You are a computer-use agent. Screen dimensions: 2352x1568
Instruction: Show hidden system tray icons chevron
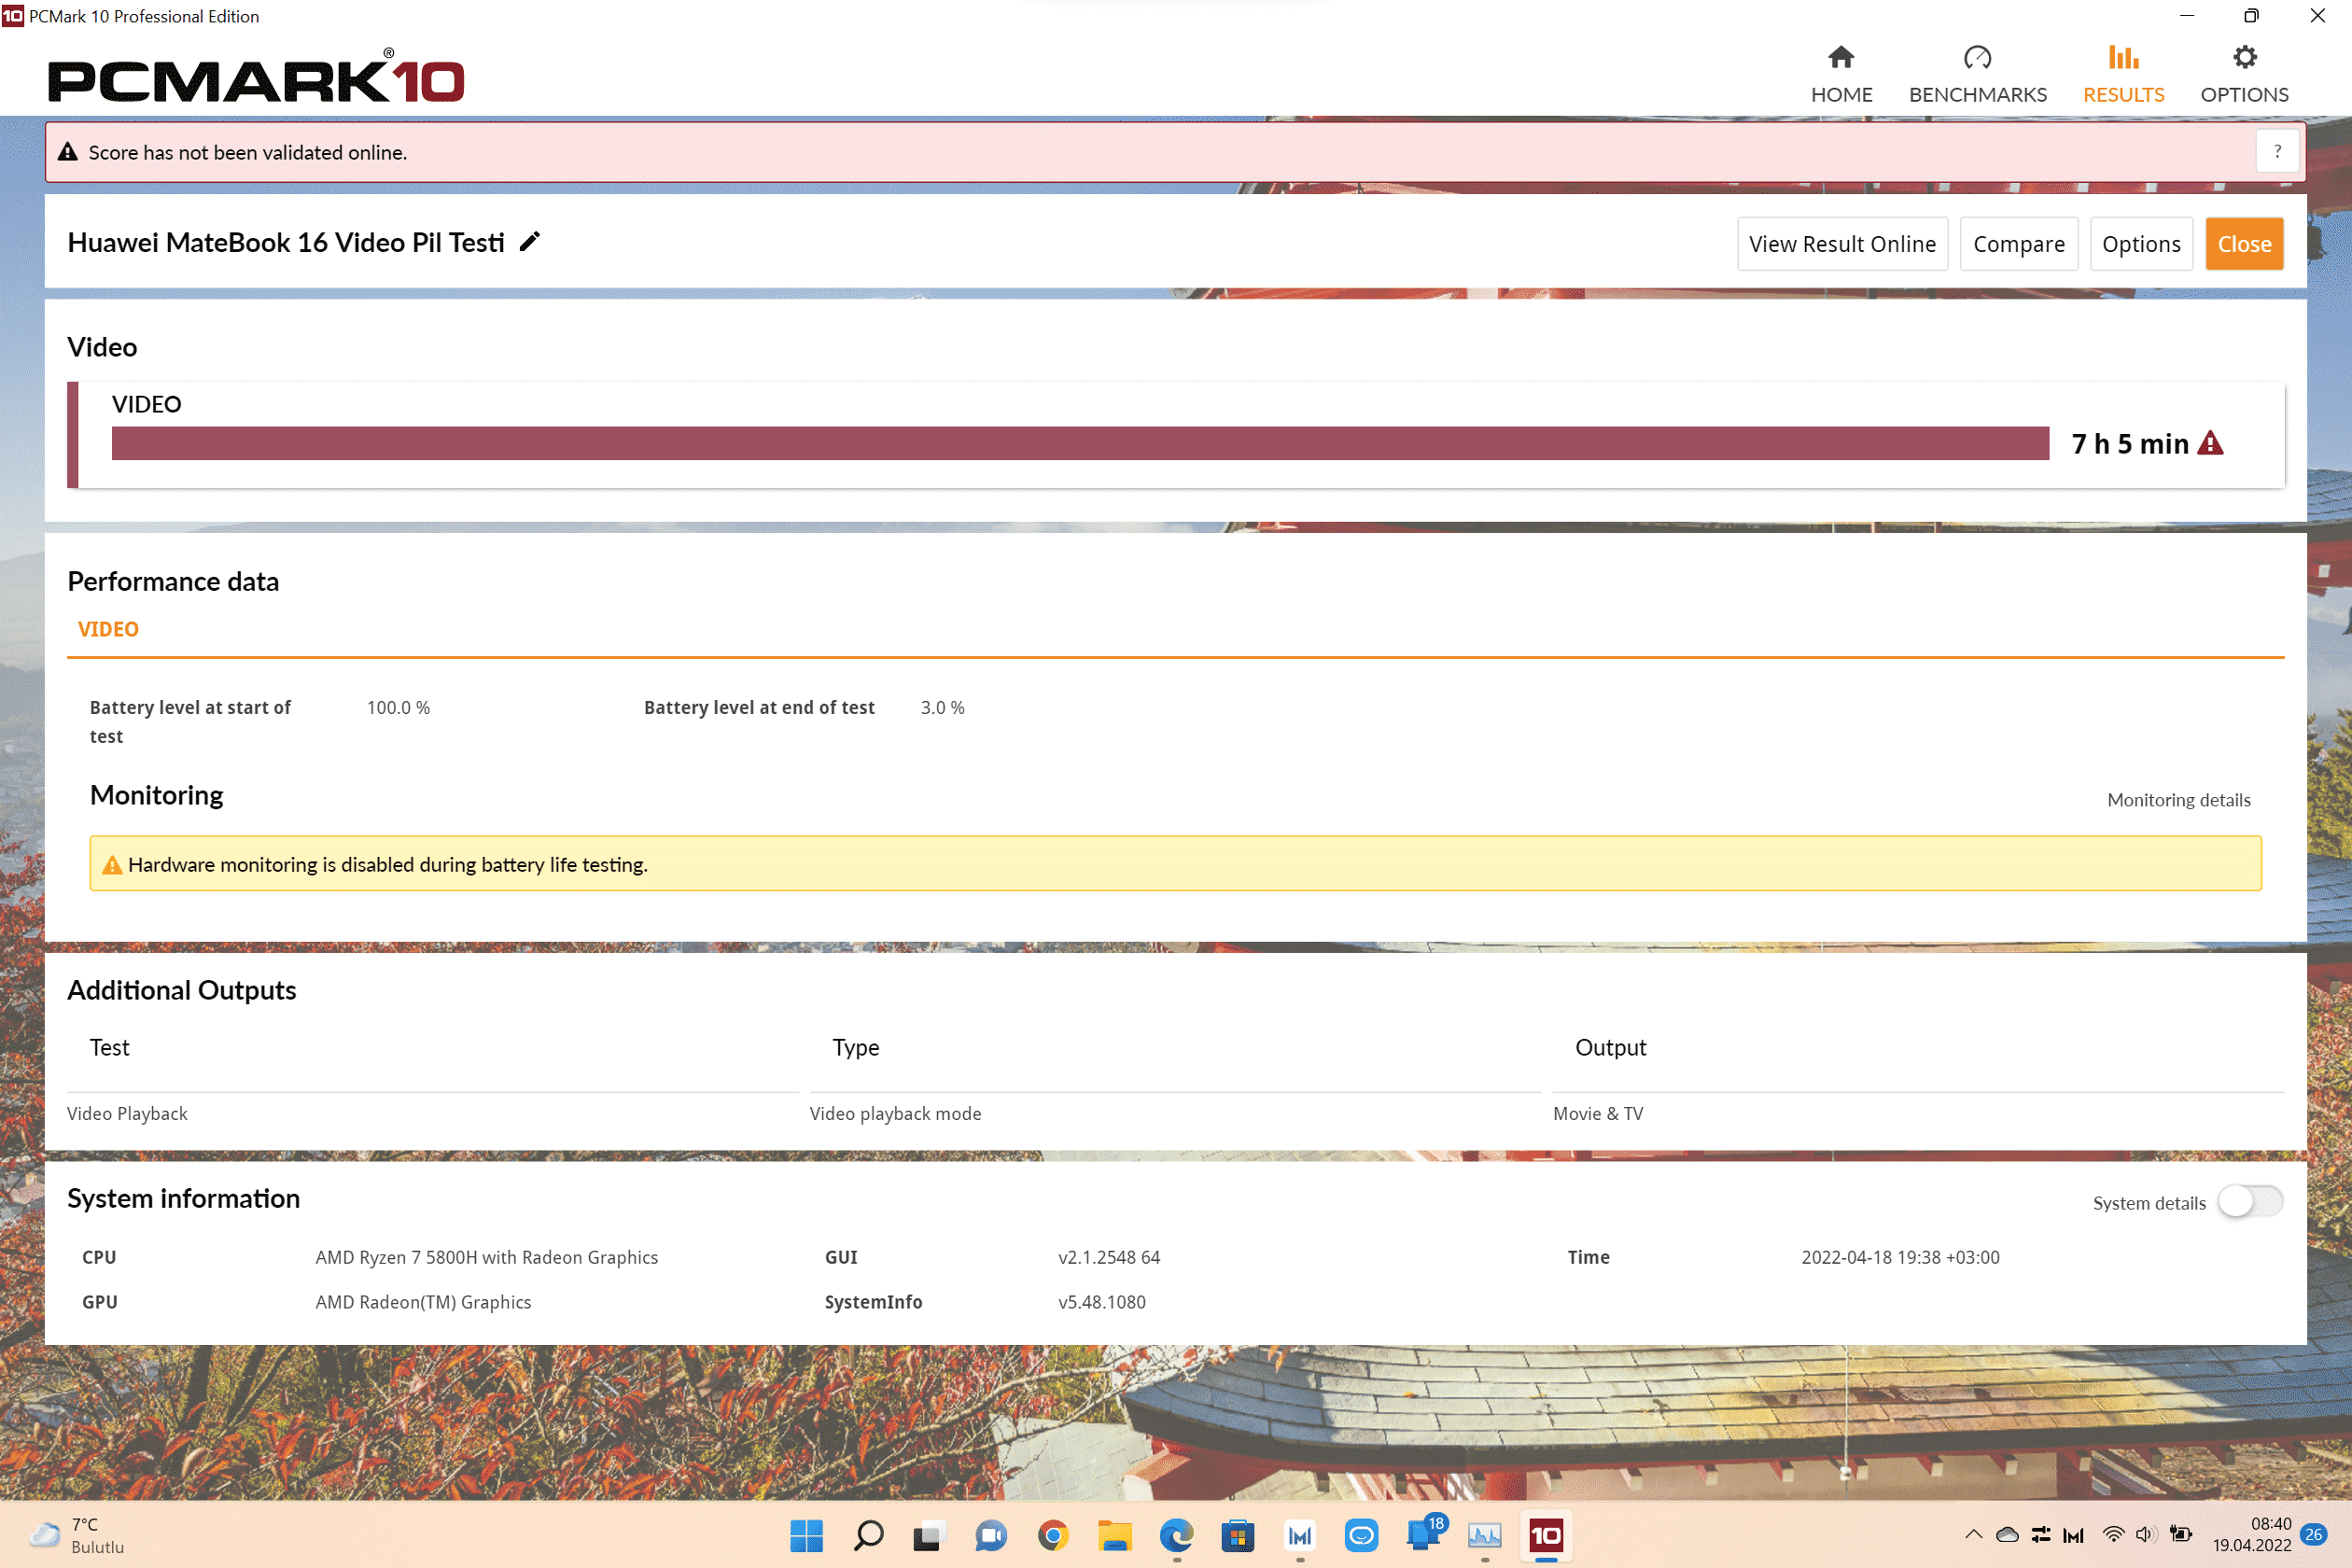coord(1972,1534)
